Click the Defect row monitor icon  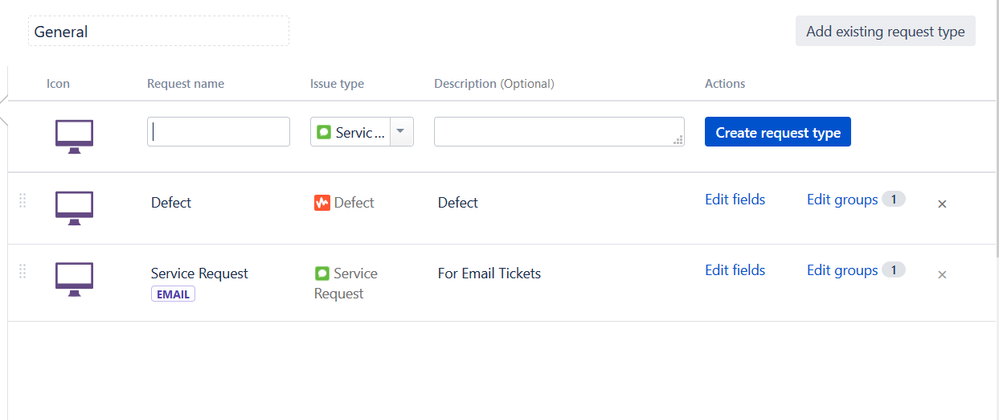[74, 208]
